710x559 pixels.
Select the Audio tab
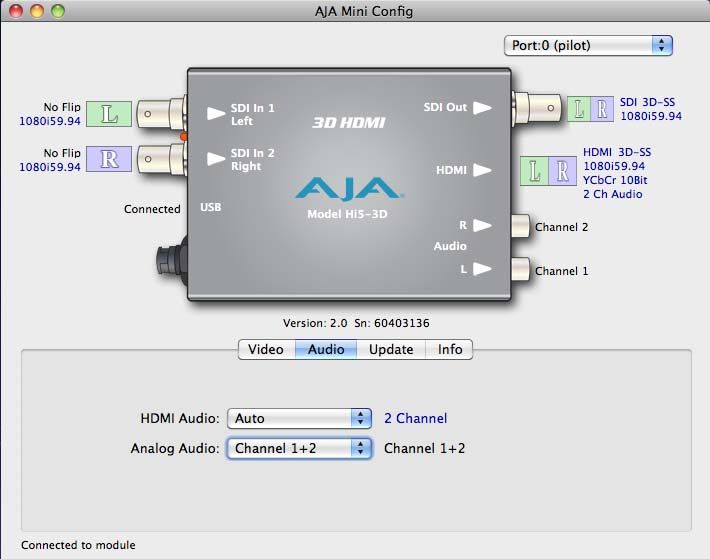coord(326,349)
